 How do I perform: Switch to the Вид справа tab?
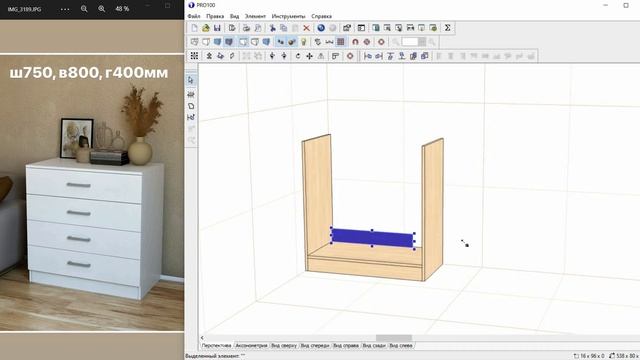(x=346, y=345)
